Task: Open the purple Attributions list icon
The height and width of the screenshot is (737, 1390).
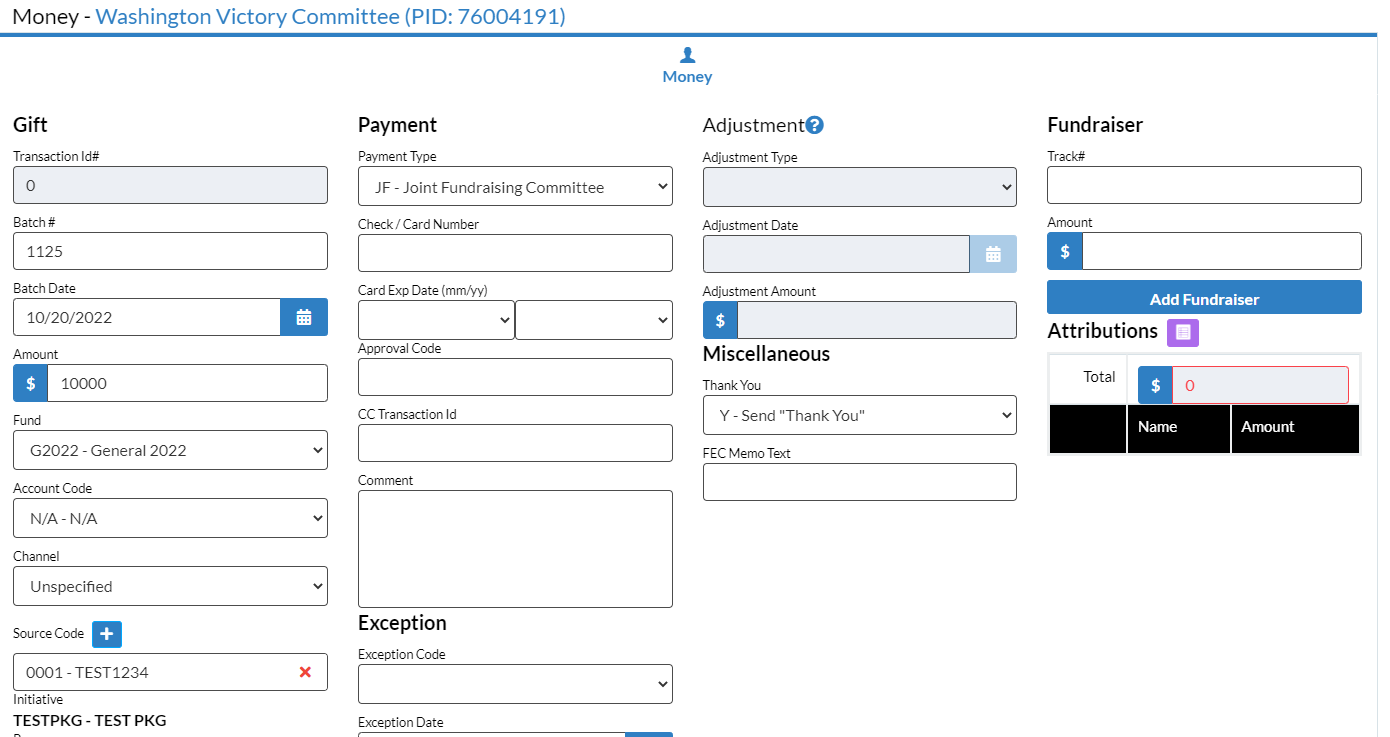Action: tap(1183, 333)
